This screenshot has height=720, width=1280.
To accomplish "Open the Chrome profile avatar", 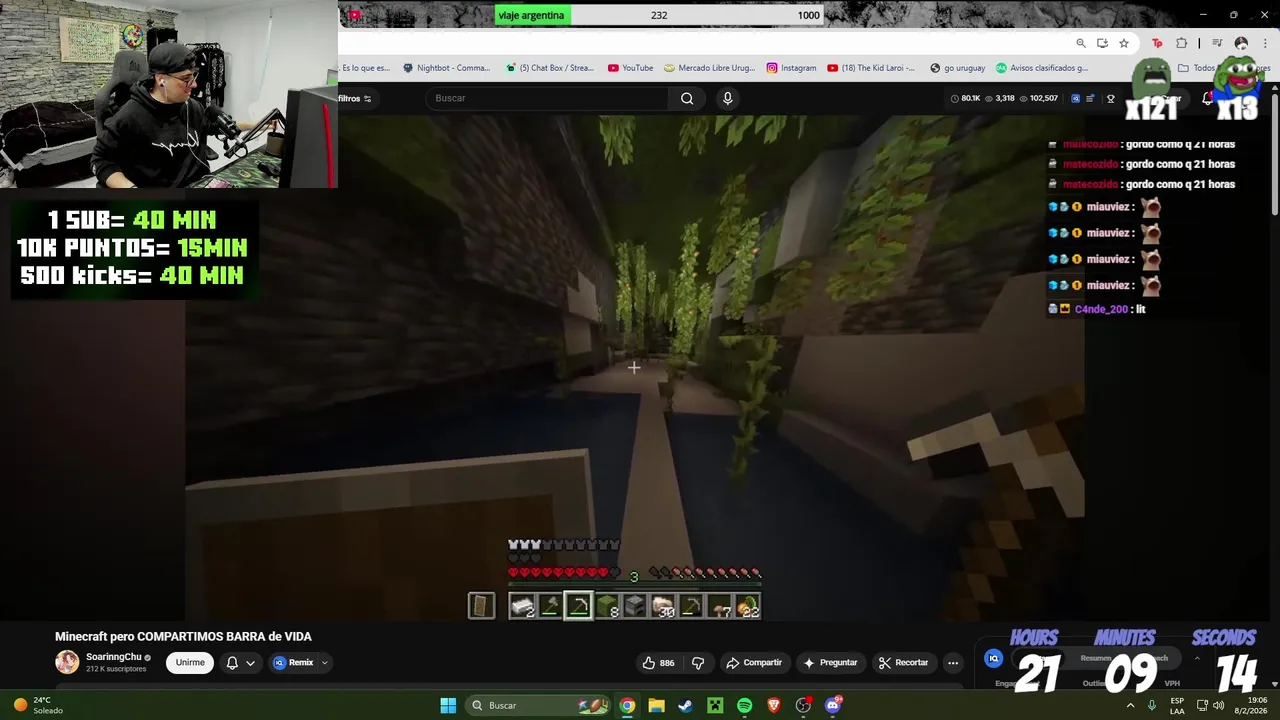I will click(1241, 43).
